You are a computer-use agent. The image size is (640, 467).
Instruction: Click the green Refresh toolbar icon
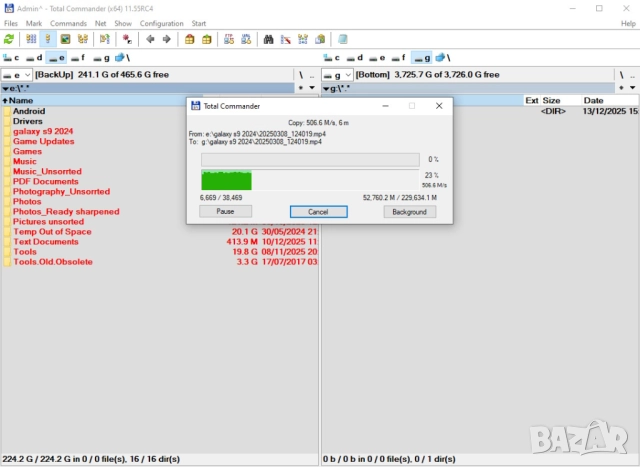coord(9,39)
